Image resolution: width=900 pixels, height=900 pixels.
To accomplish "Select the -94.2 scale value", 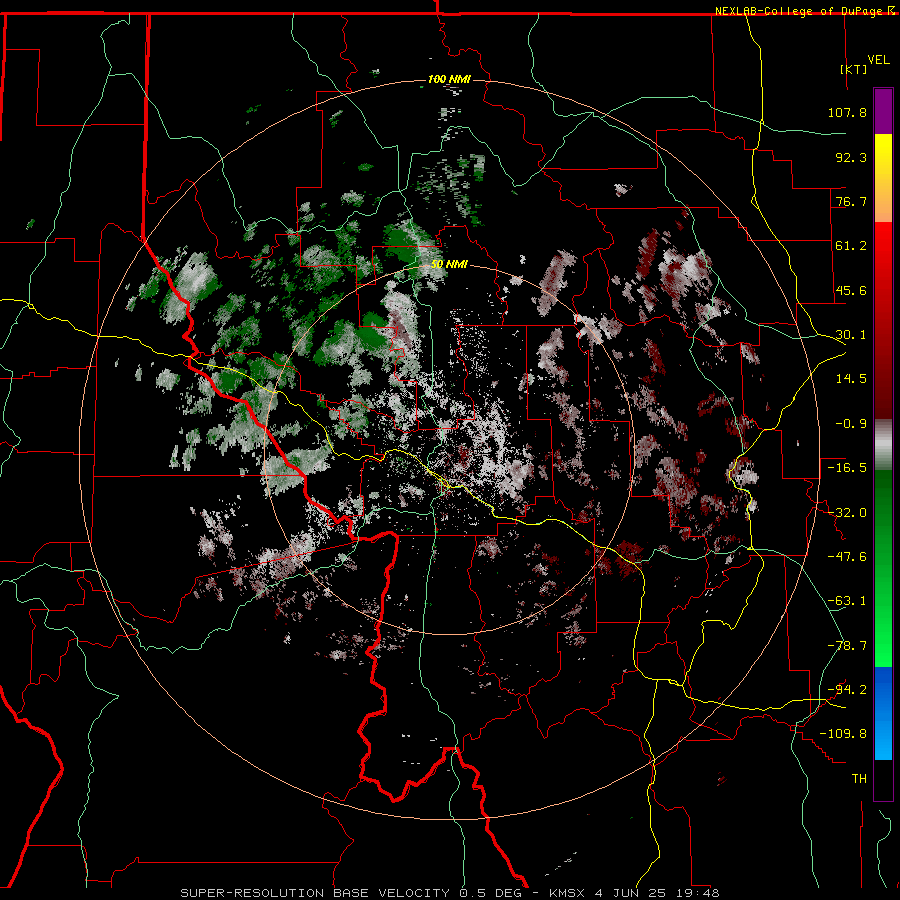I will (x=847, y=690).
